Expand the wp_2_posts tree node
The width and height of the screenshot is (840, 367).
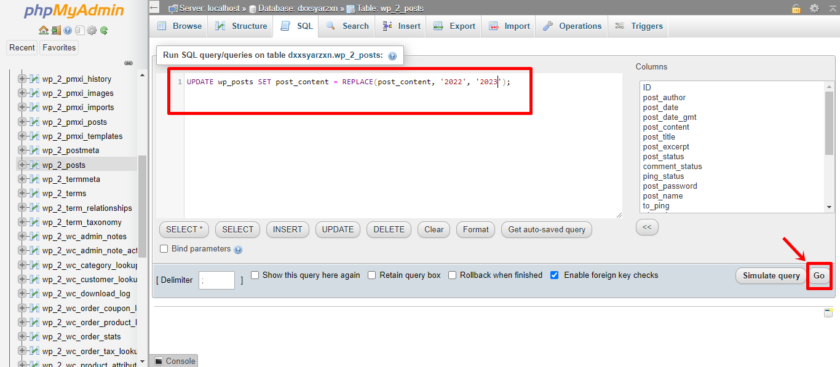click(x=22, y=165)
